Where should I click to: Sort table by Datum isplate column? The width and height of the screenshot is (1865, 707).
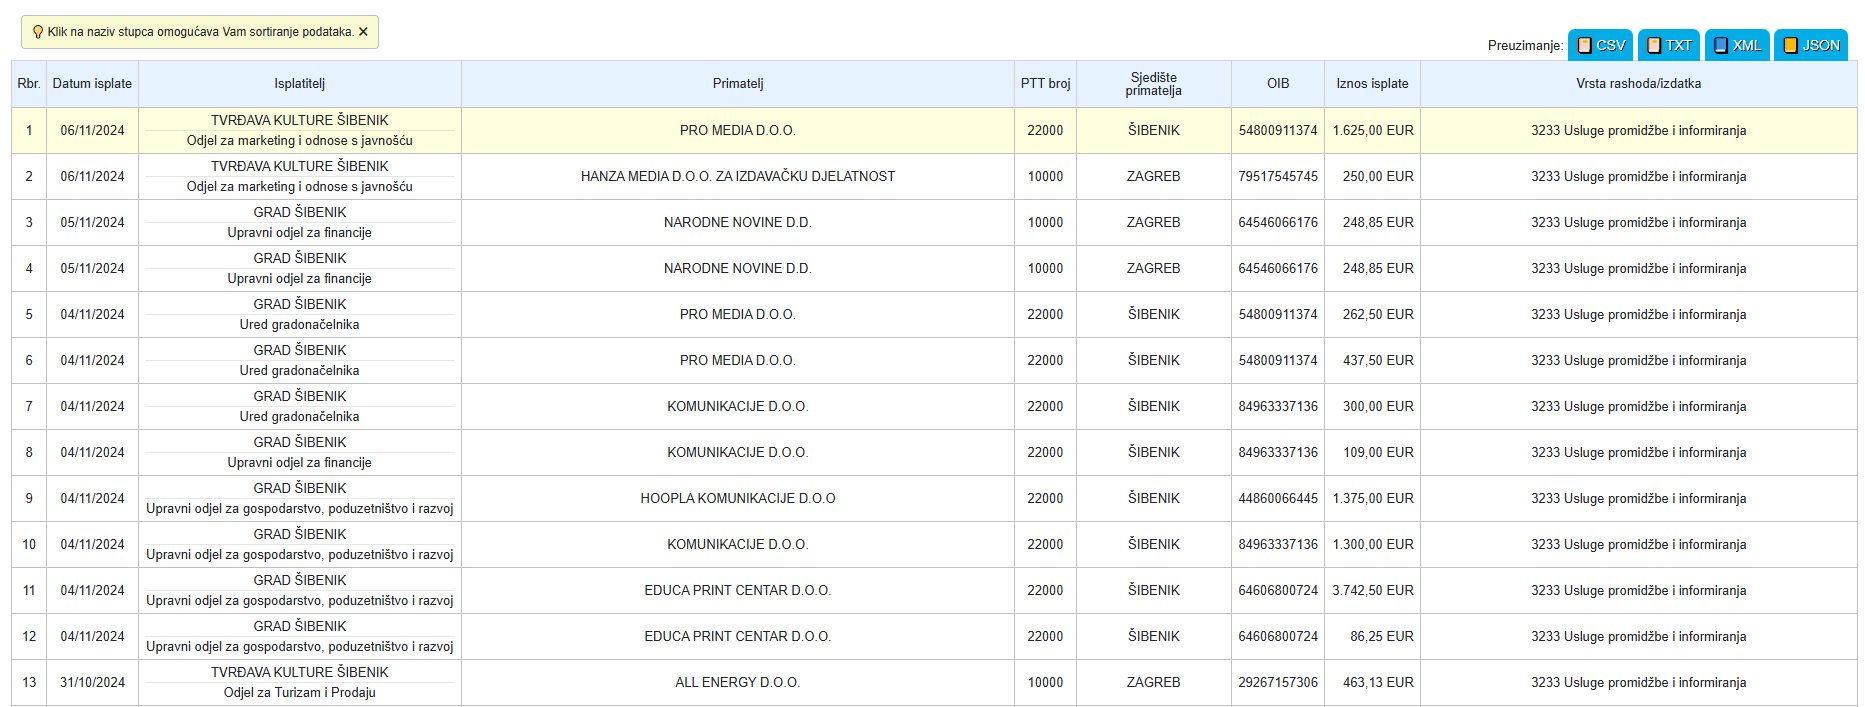92,84
